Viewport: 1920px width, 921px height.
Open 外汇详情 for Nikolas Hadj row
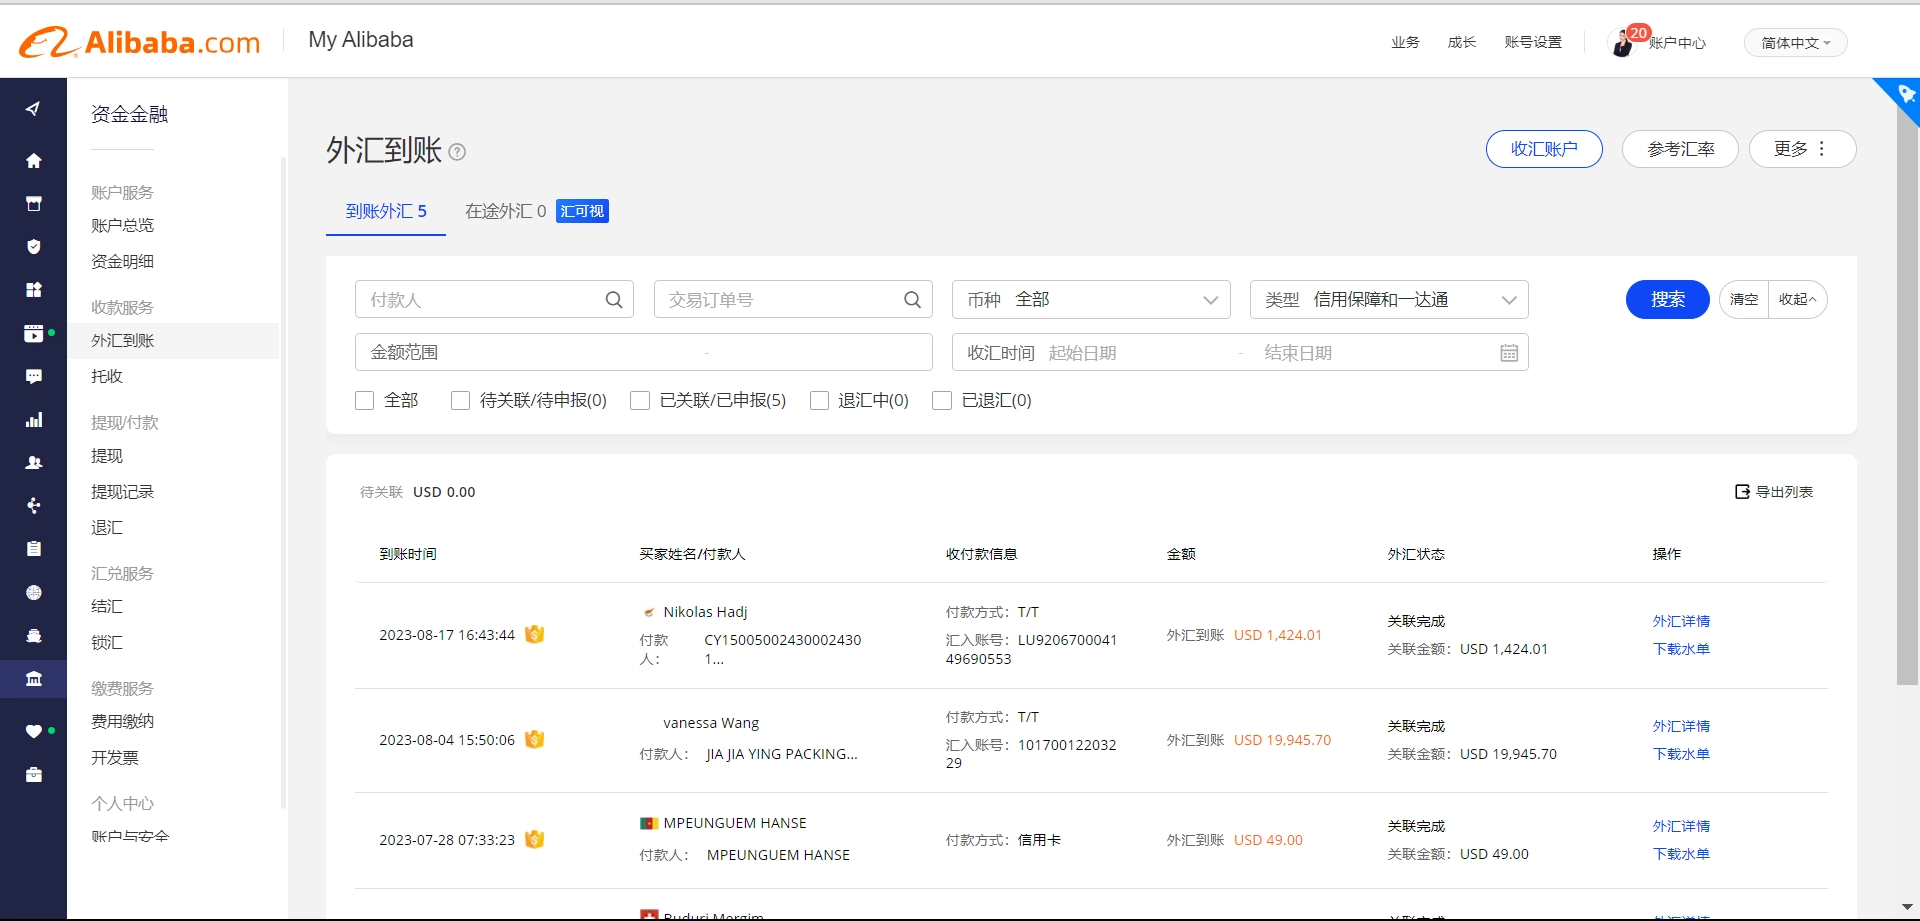click(x=1681, y=621)
